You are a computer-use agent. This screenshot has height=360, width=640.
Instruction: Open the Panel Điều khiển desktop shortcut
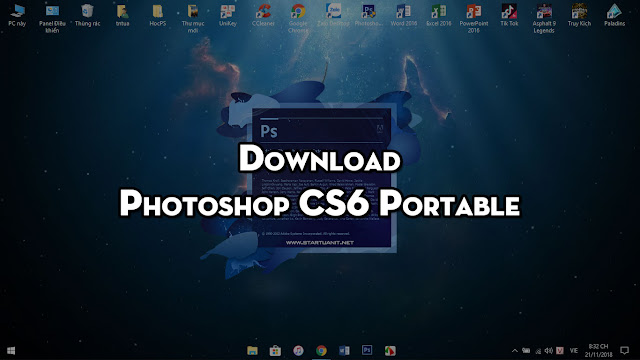pyautogui.click(x=52, y=19)
